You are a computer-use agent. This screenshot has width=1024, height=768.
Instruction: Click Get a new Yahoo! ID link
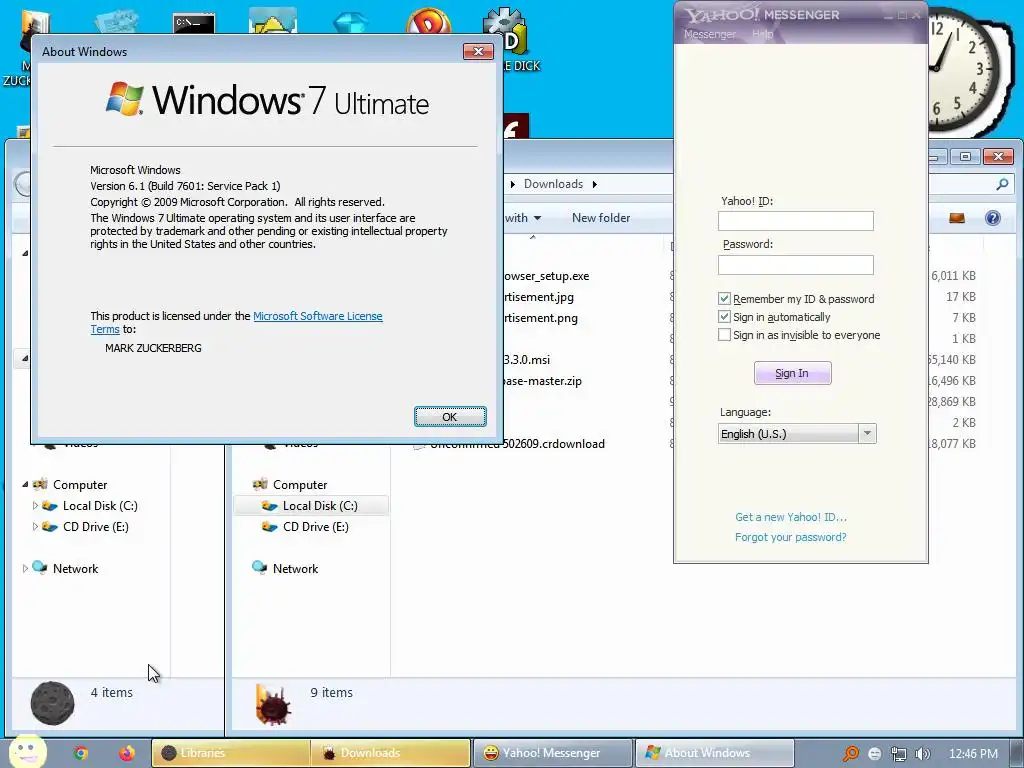[790, 517]
